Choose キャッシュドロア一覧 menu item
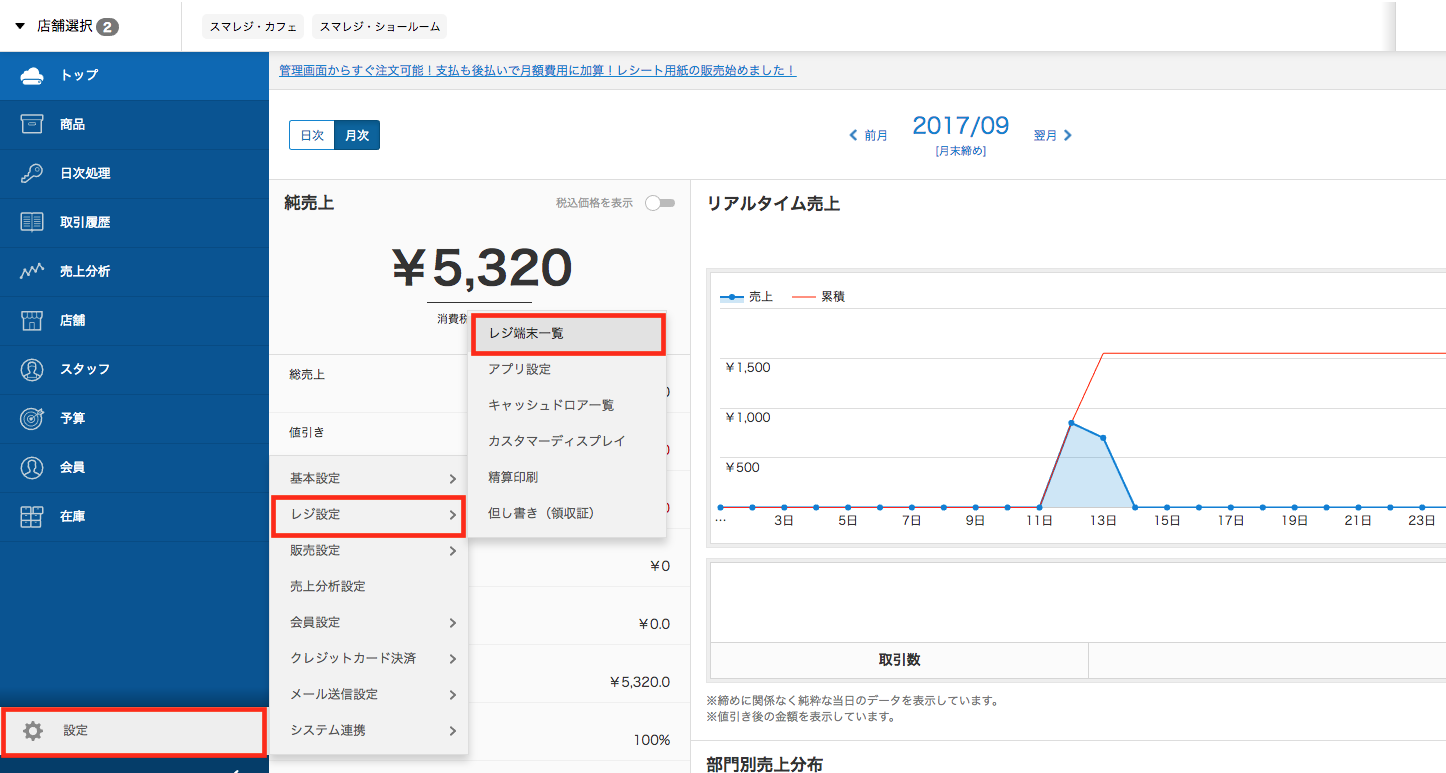This screenshot has width=1446, height=773. [x=551, y=405]
